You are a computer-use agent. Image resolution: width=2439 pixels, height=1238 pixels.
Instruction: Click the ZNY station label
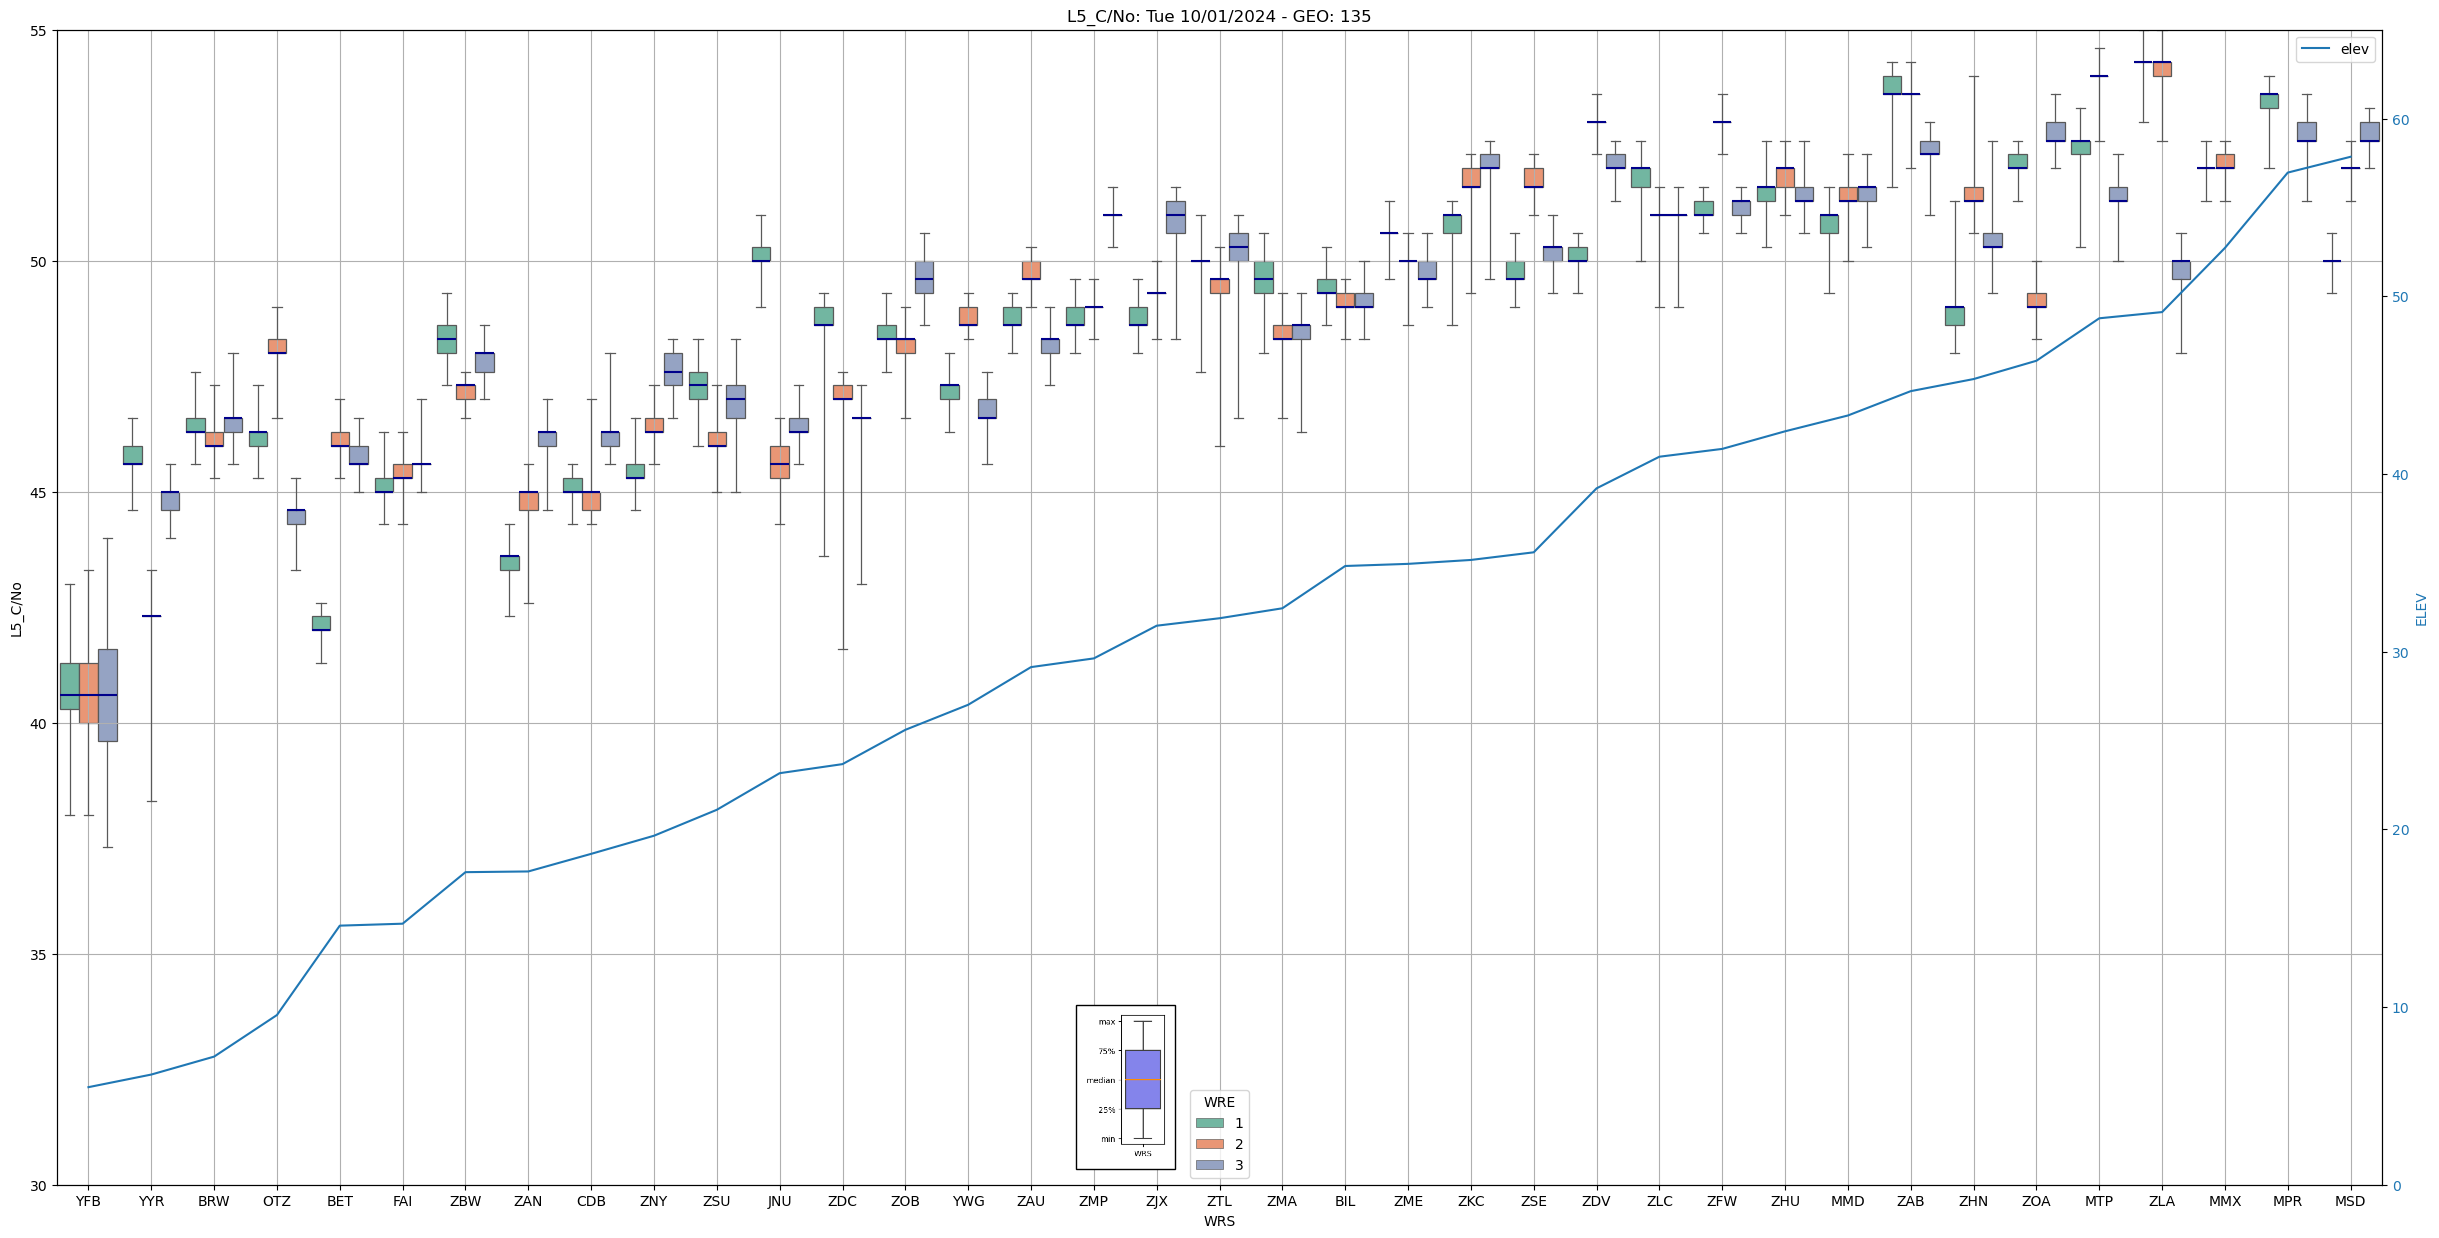654,1201
